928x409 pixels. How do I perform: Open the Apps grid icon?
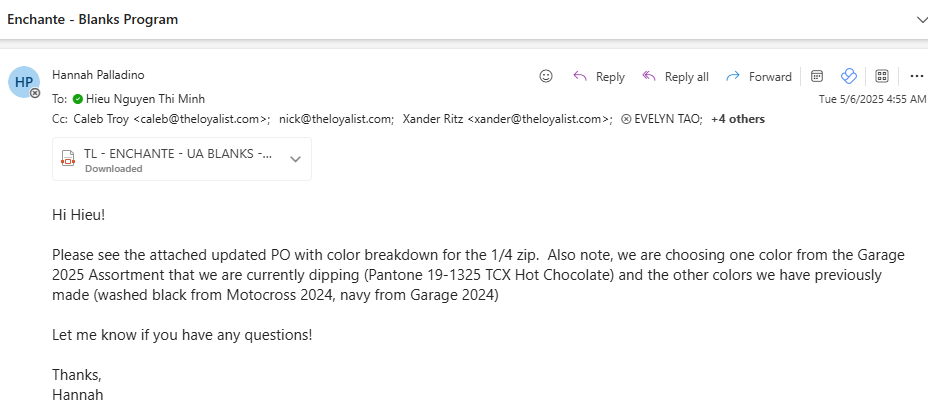coord(882,76)
